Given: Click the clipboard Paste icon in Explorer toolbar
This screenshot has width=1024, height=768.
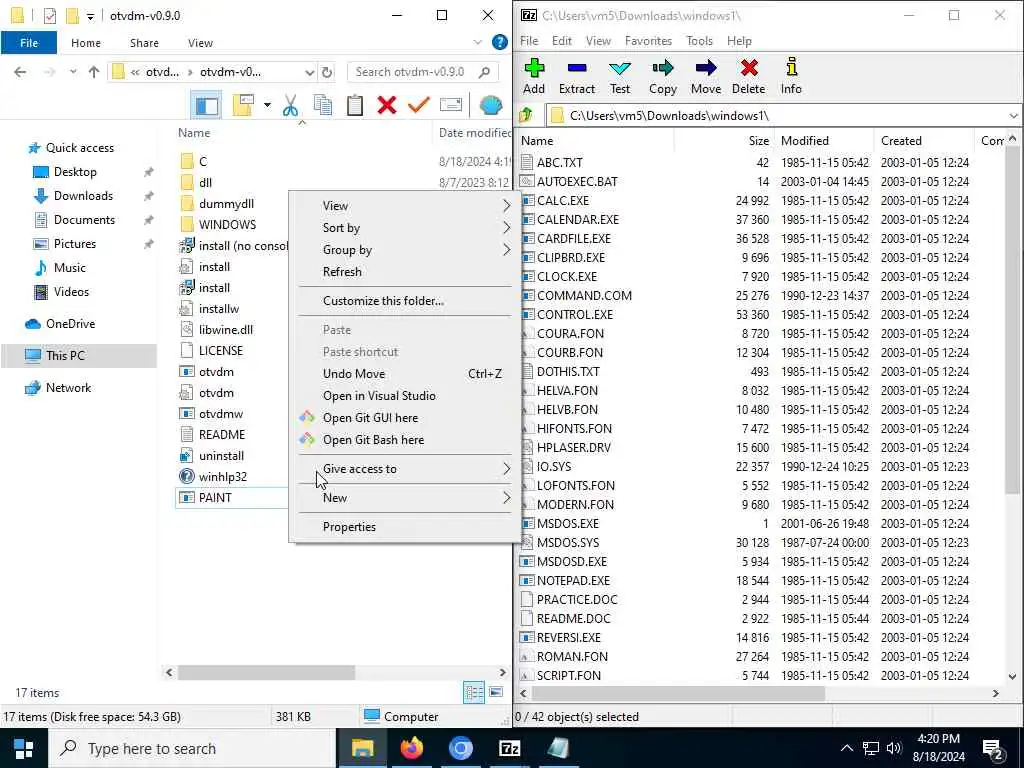Looking at the screenshot, I should coord(355,105).
